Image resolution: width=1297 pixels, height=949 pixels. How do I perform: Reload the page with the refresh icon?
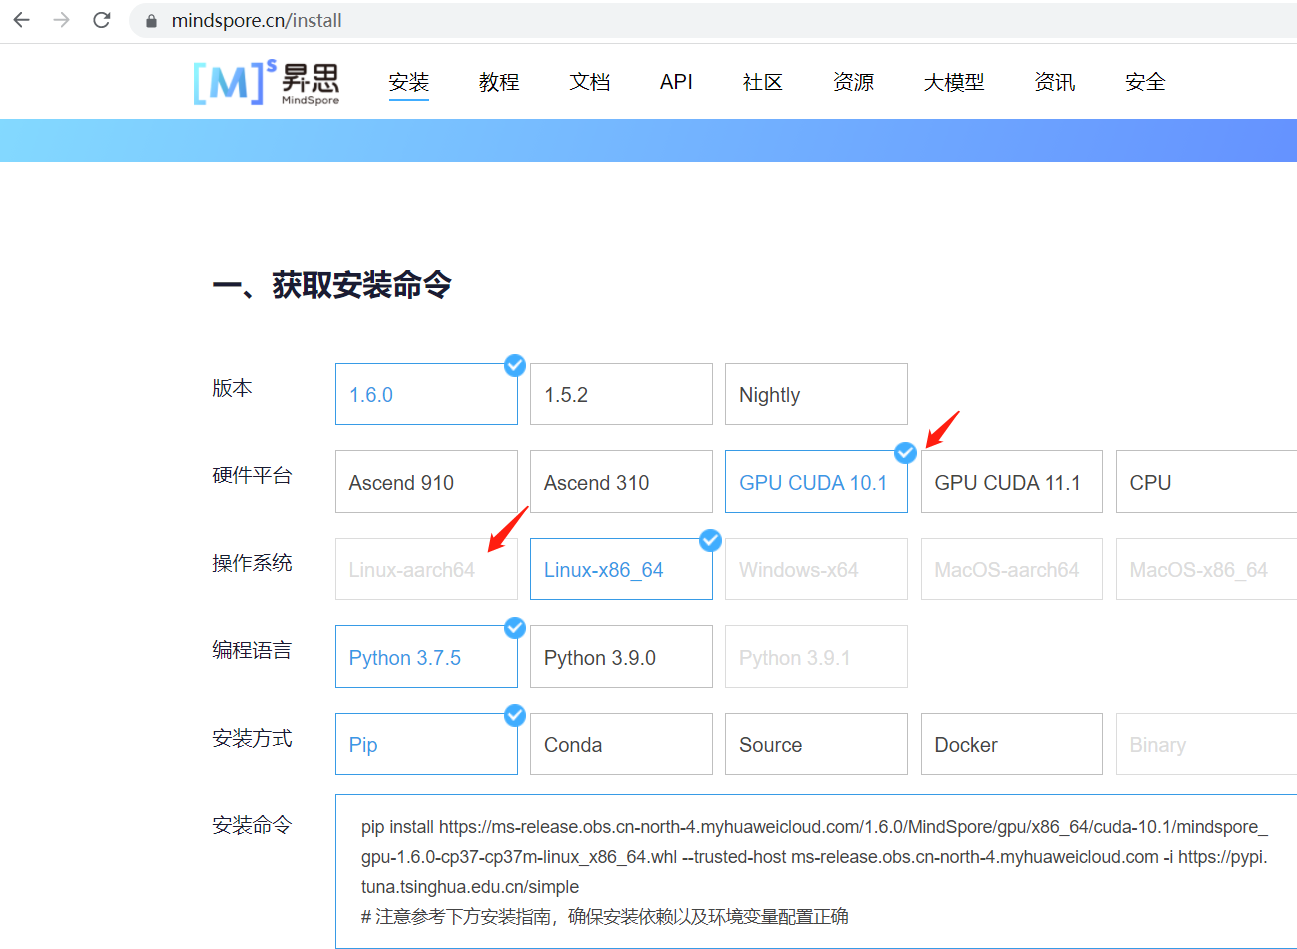102,20
